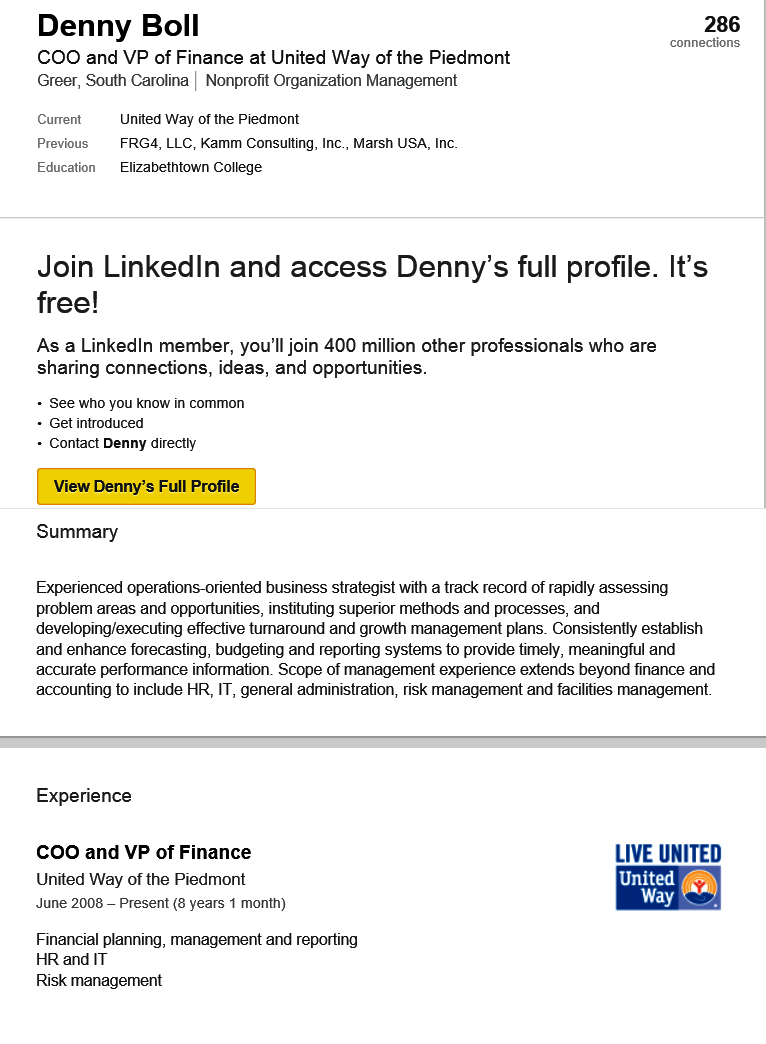This screenshot has height=1044, width=766.
Task: Select the See who you know in common bullet
Action: tap(146, 403)
